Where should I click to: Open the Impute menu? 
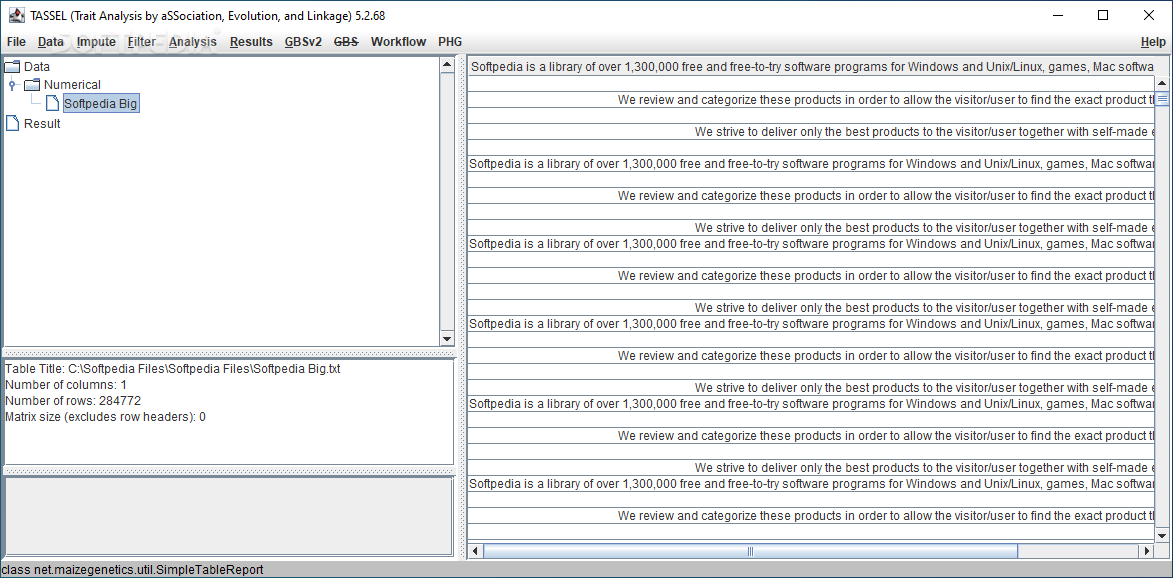click(x=96, y=42)
